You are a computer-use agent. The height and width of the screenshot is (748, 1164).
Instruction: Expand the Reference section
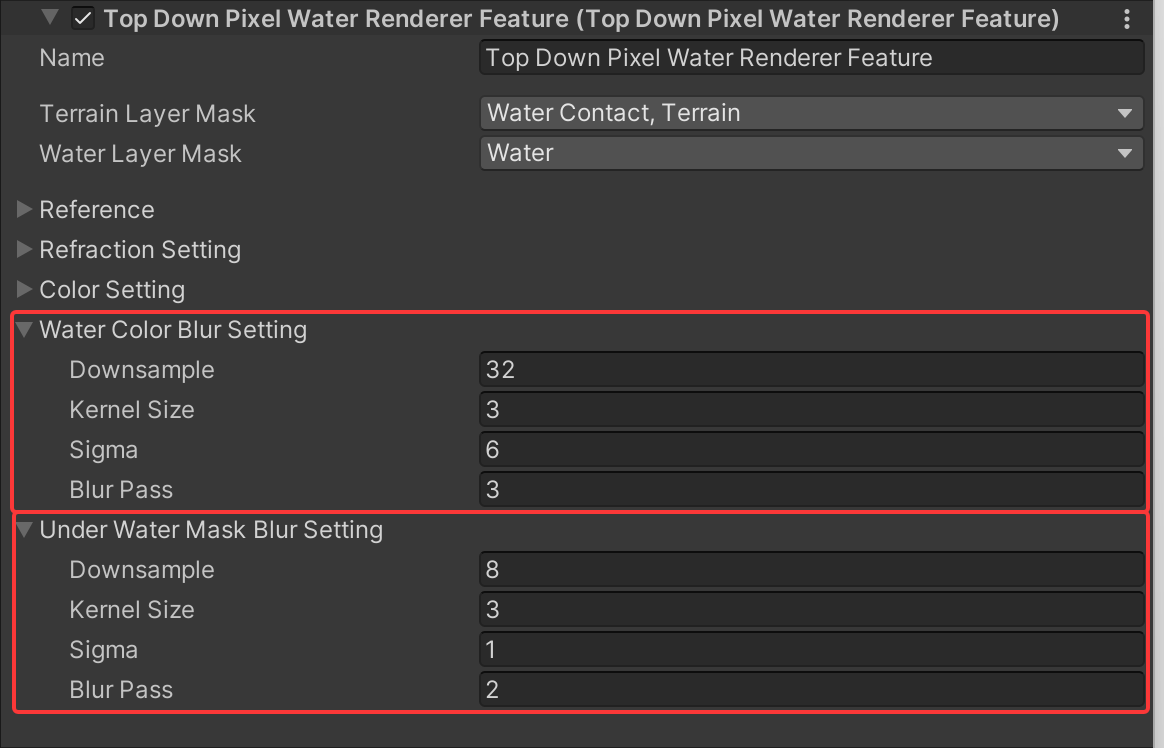pyautogui.click(x=26, y=209)
